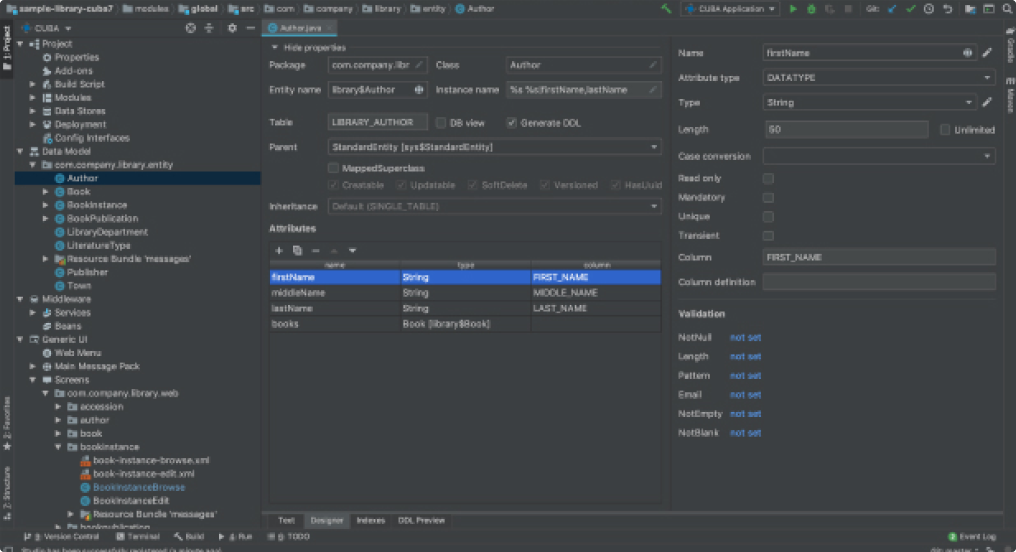The image size is (1016, 552).
Task: Start debugging with the green bug icon
Action: (x=811, y=9)
